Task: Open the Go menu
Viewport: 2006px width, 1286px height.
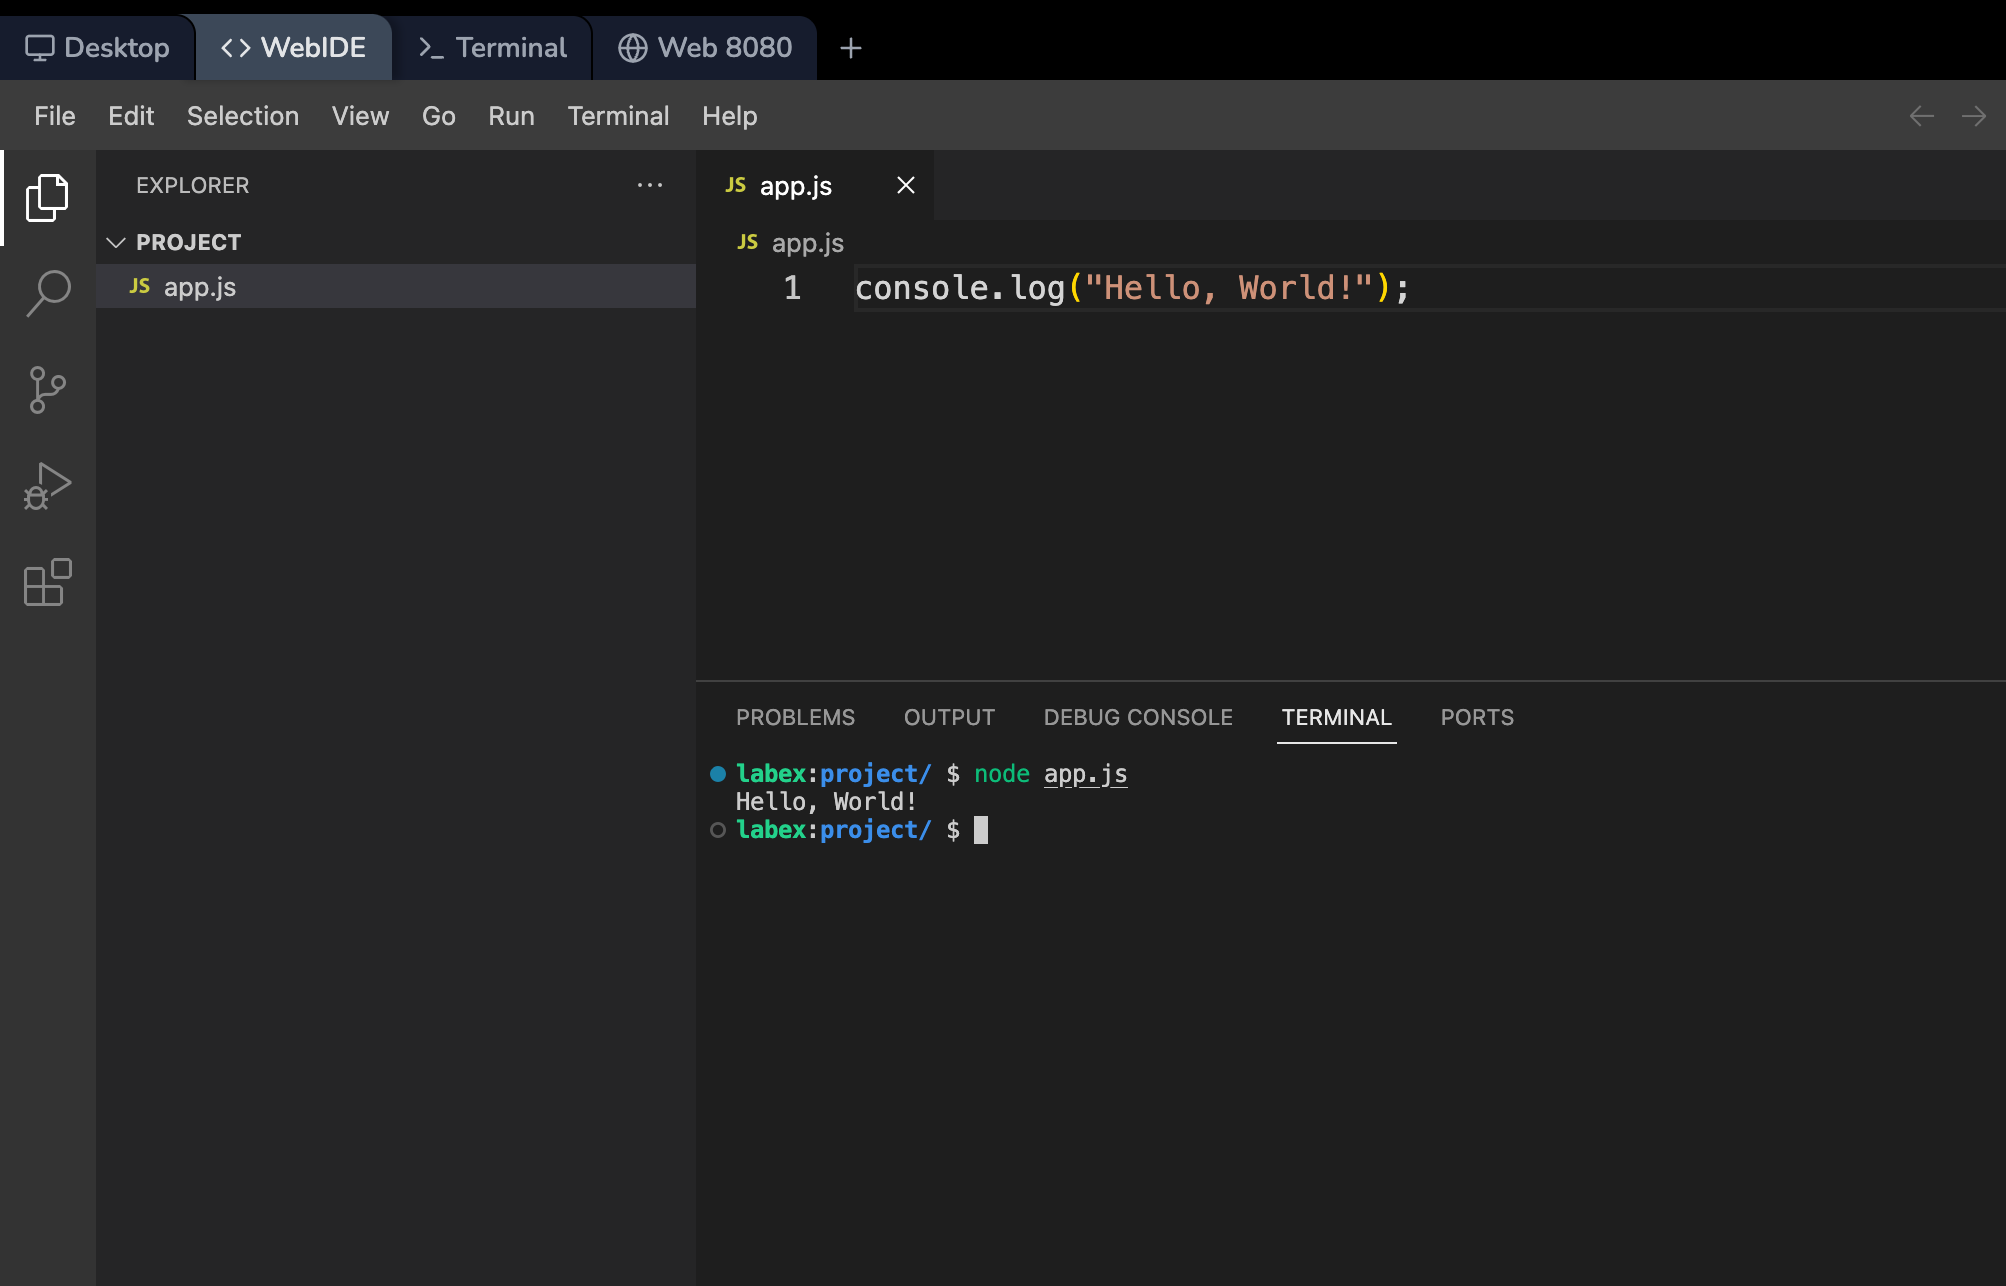Action: (439, 116)
